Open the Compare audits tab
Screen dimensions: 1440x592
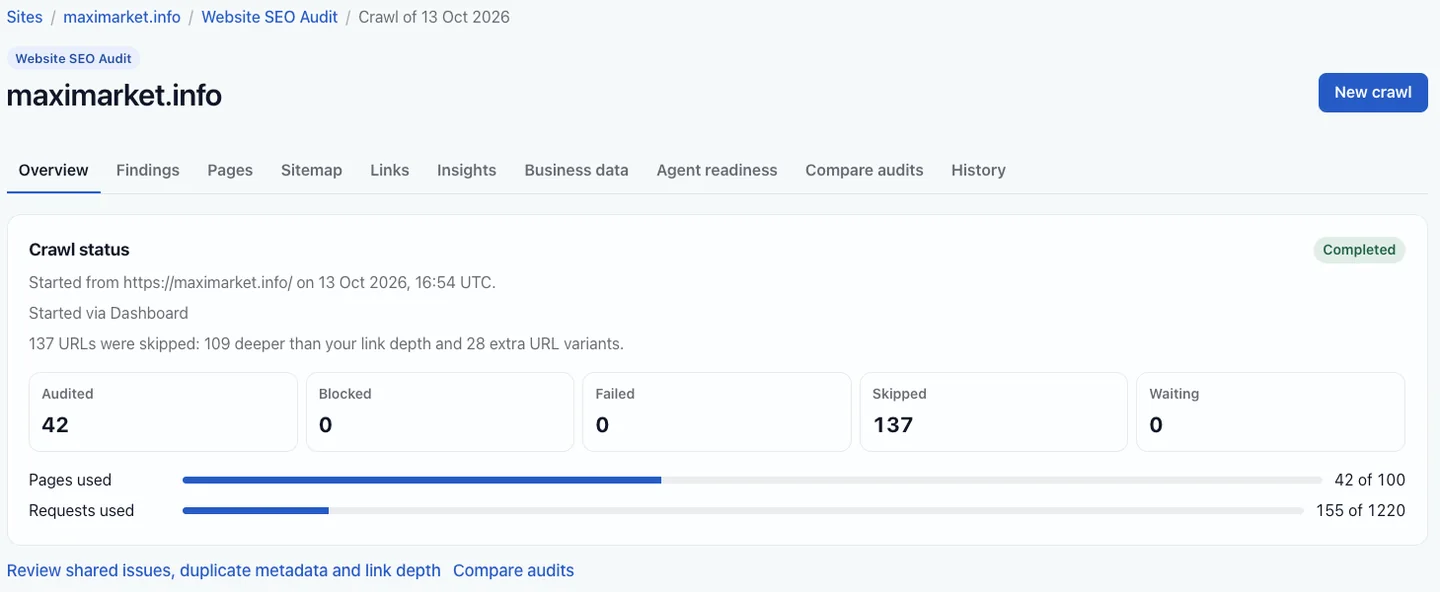pos(865,170)
